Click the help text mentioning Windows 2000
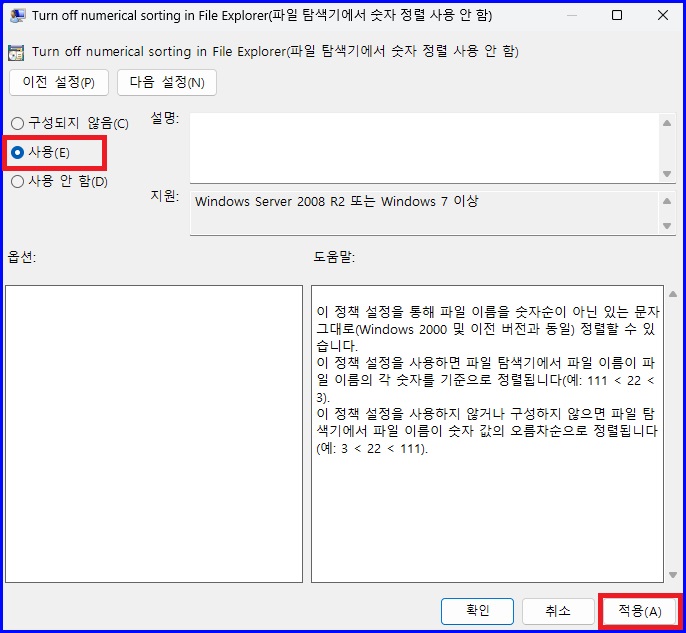Screen dimensions: 686x633 [487, 329]
